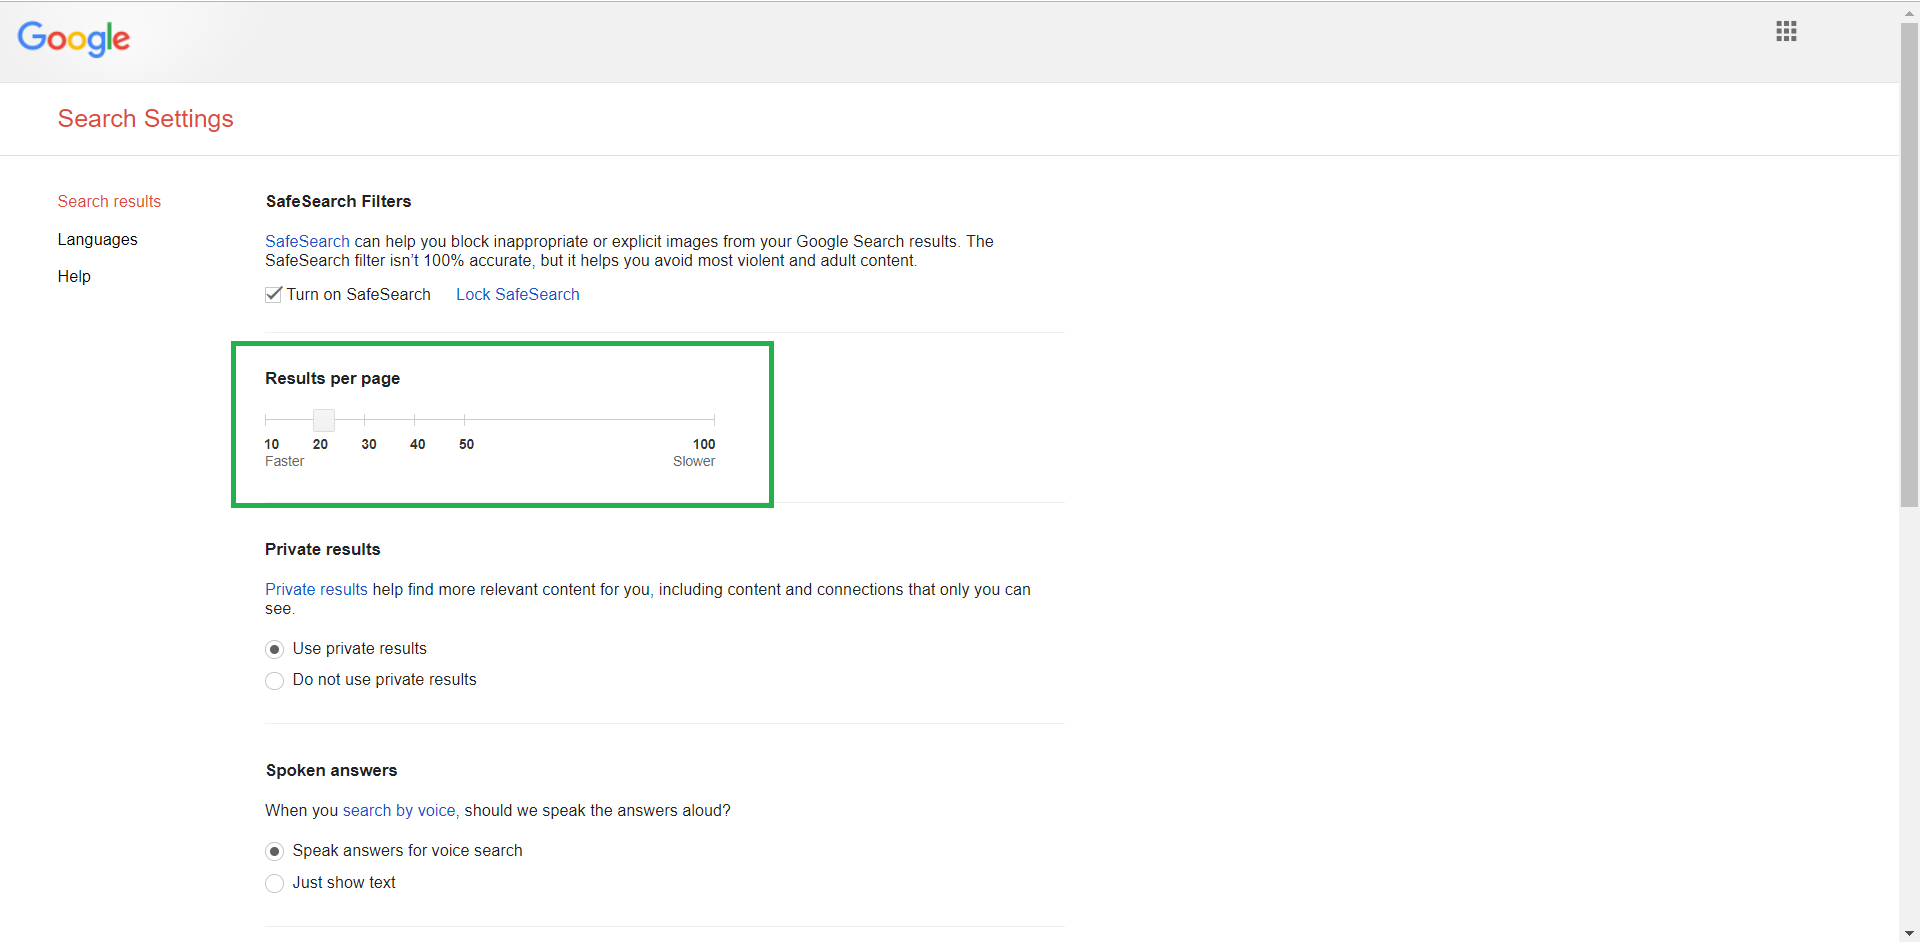Open the Search results settings tab
This screenshot has width=1920, height=942.
click(109, 201)
